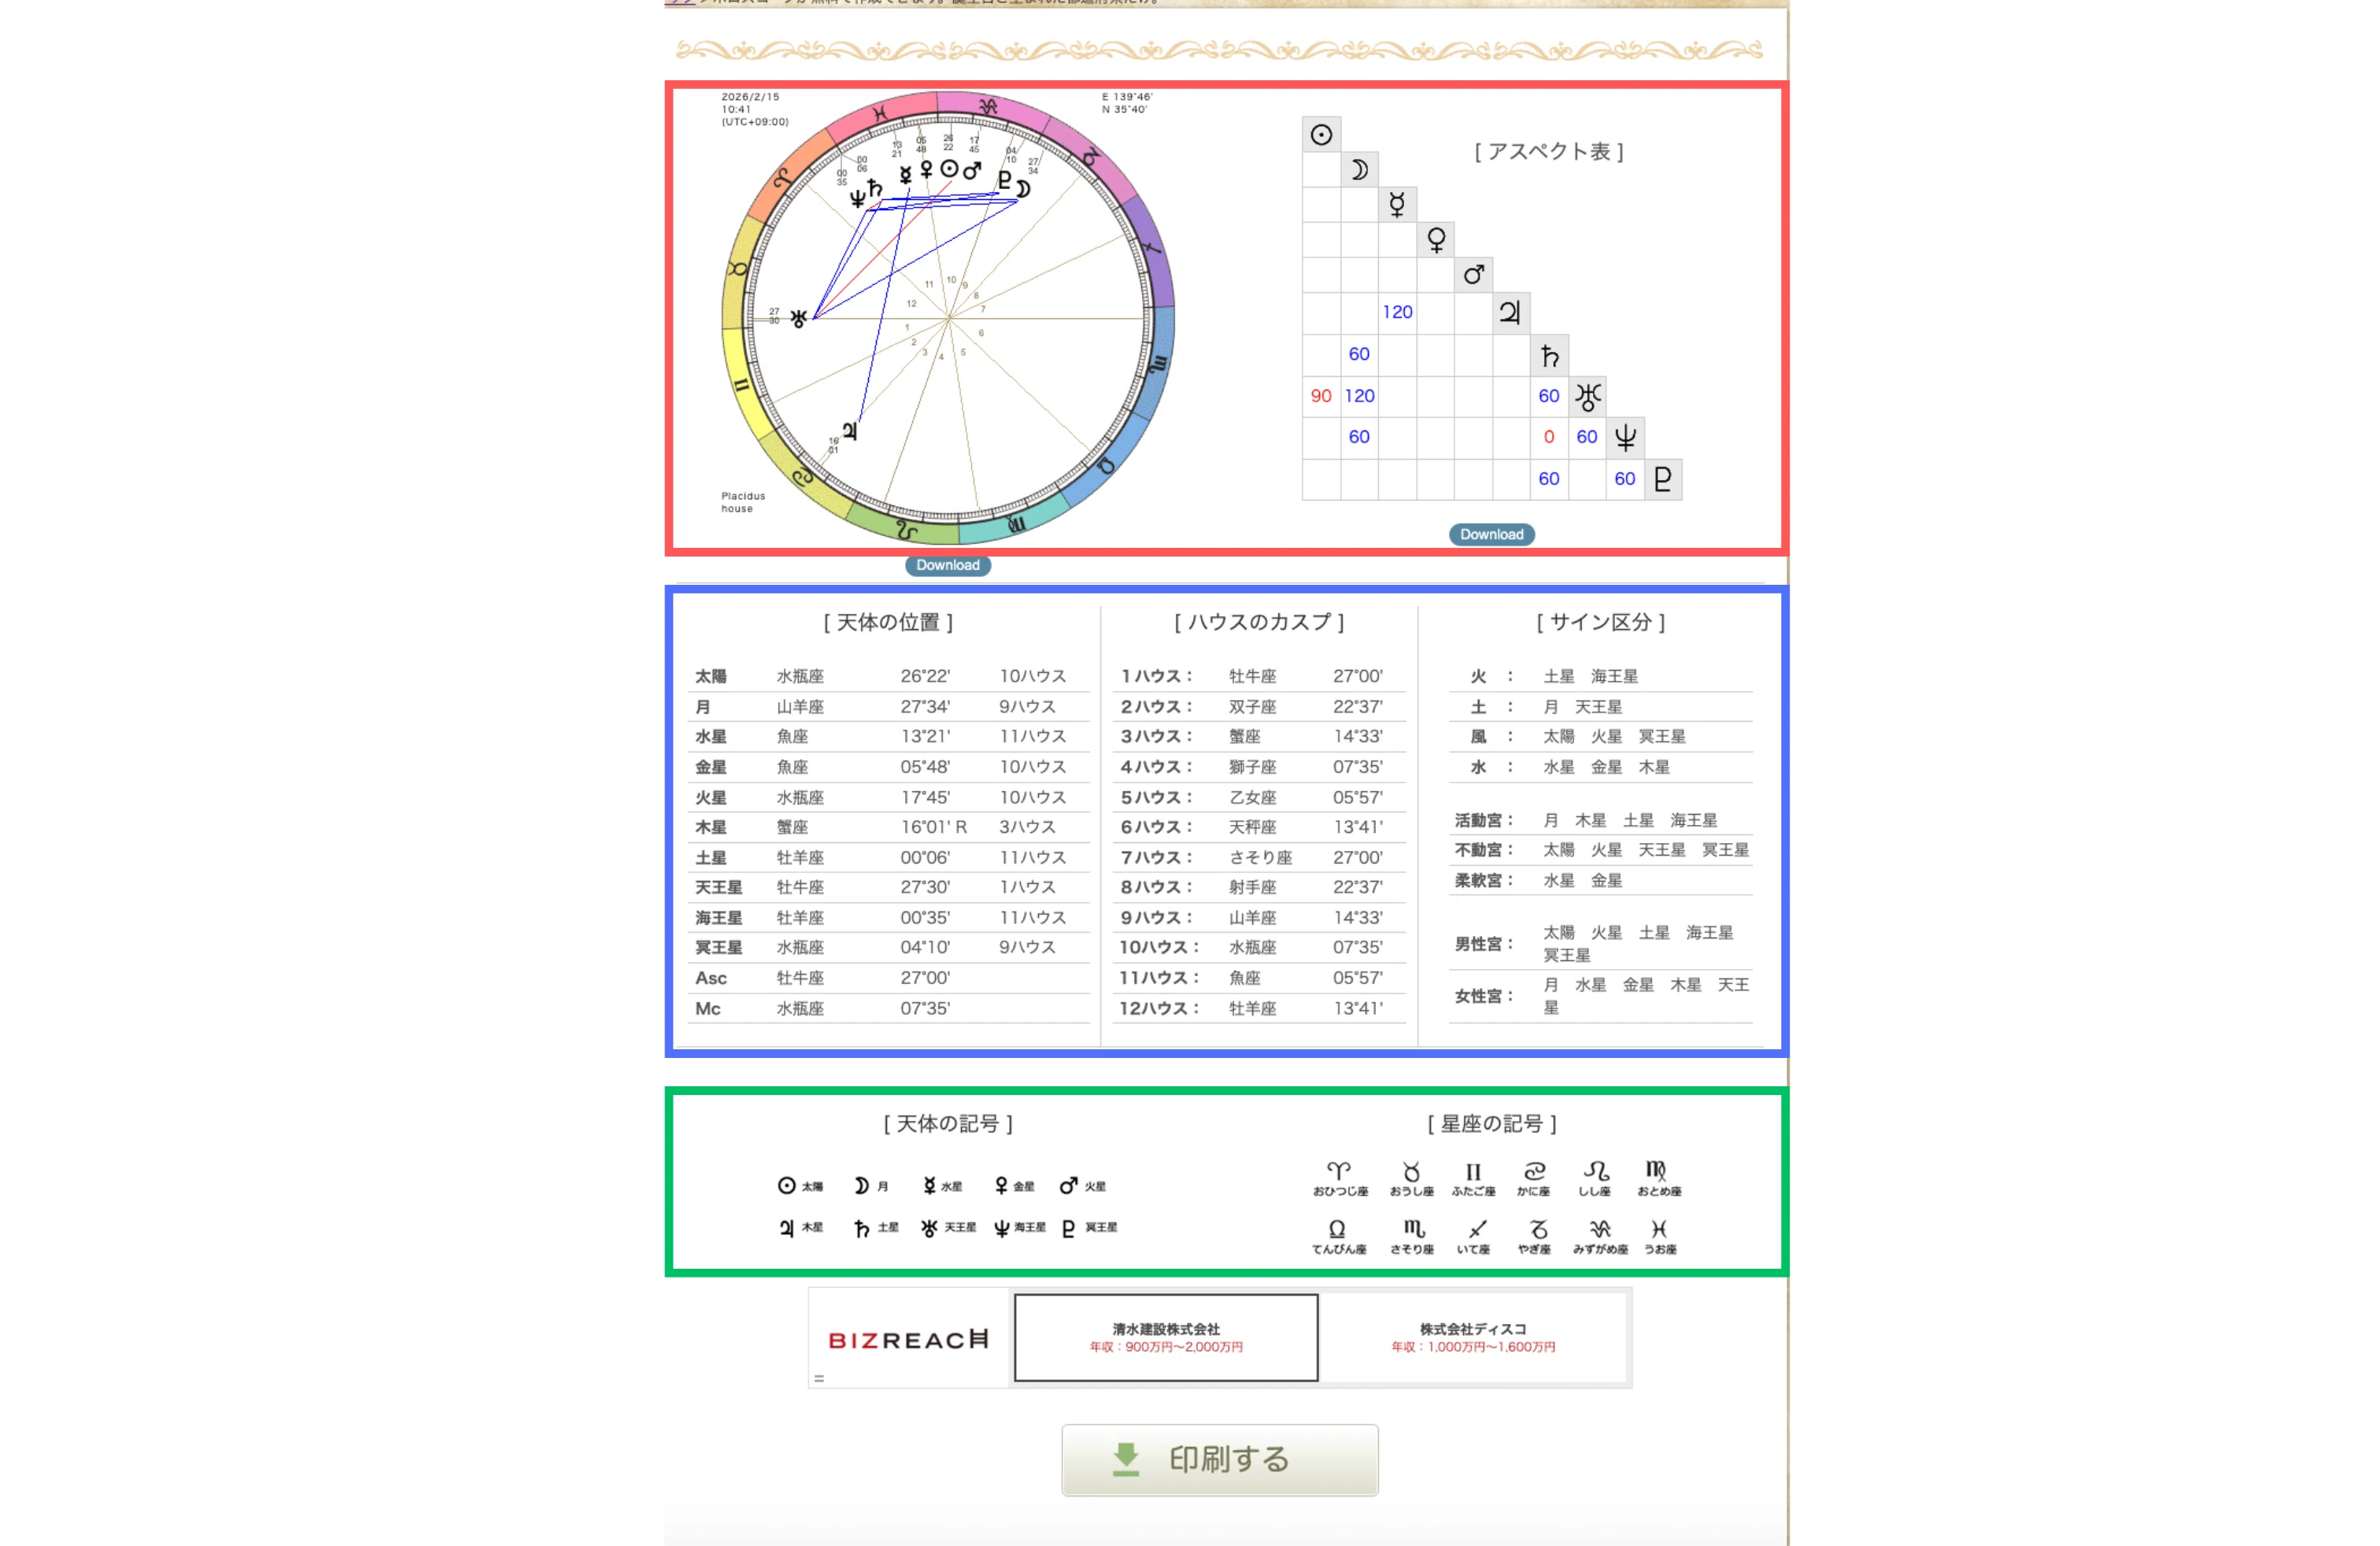Select the ふたご座 Gemini sign icon
2380x1546 pixels.
tap(1473, 1171)
